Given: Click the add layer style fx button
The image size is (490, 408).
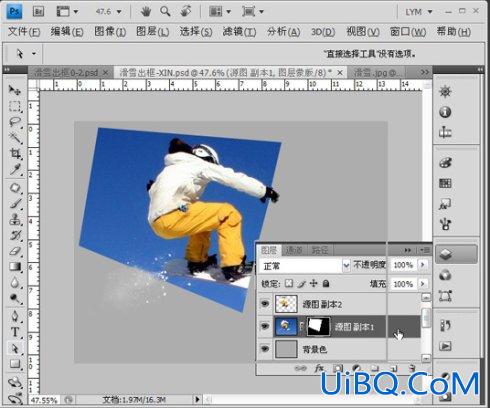Looking at the screenshot, I should 319,368.
